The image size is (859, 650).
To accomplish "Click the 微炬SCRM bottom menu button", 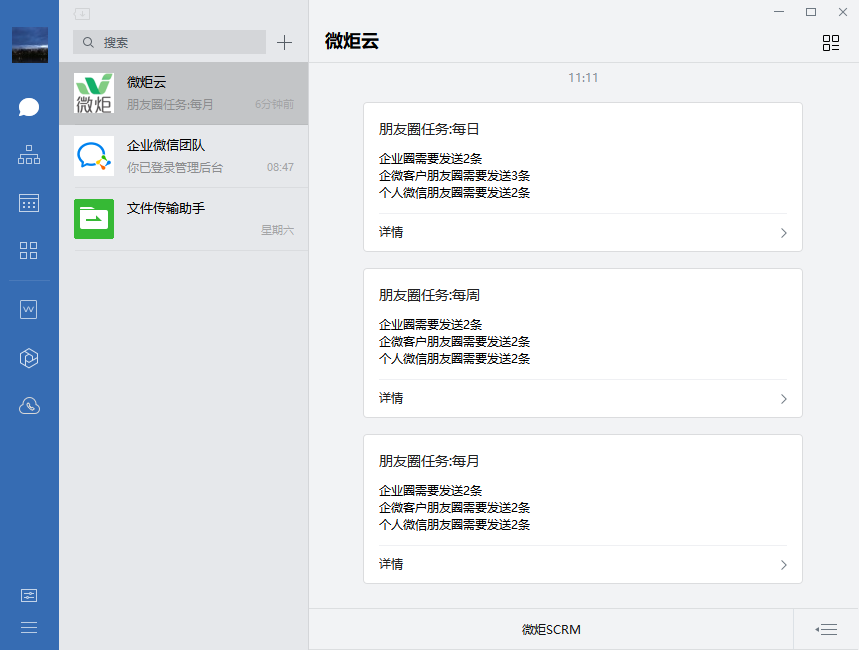I will point(551,630).
